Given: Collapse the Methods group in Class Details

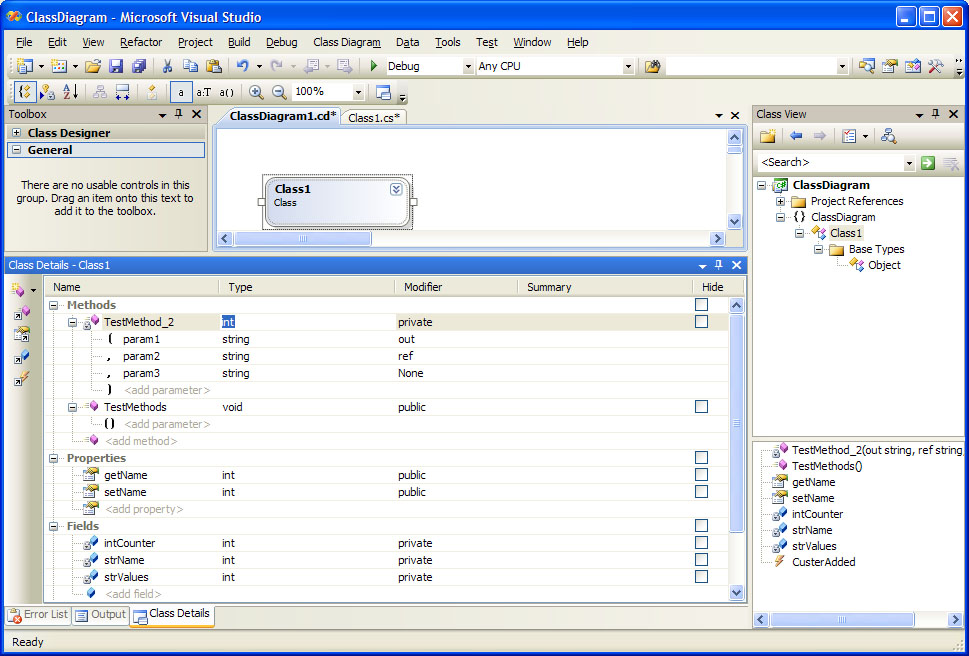Looking at the screenshot, I should click(x=54, y=305).
